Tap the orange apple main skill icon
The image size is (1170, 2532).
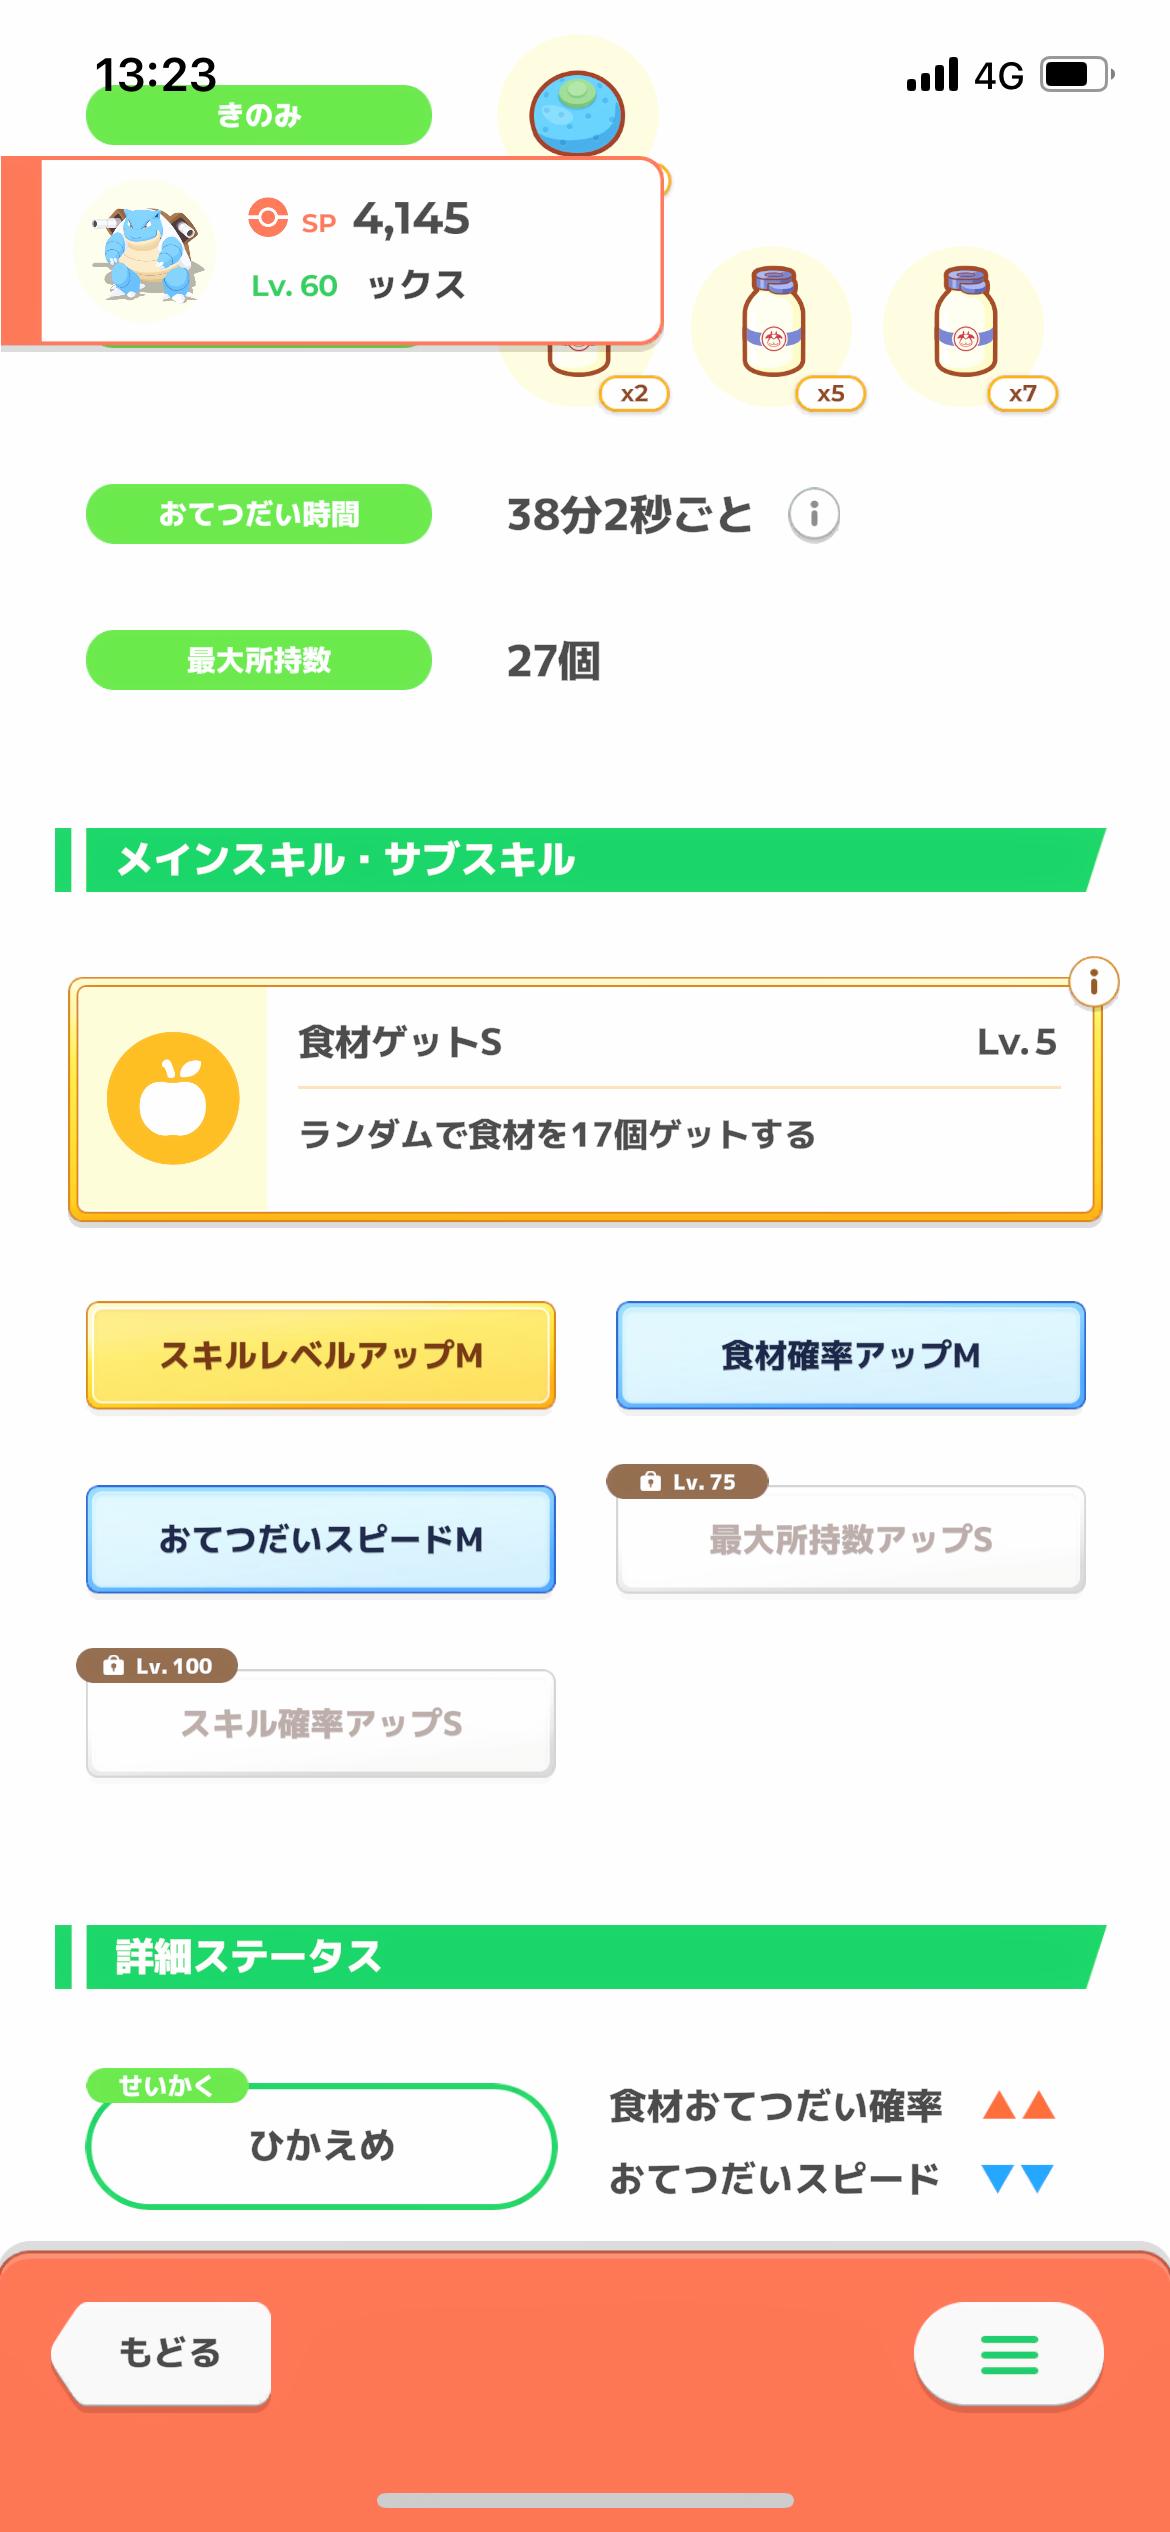click(x=173, y=1098)
